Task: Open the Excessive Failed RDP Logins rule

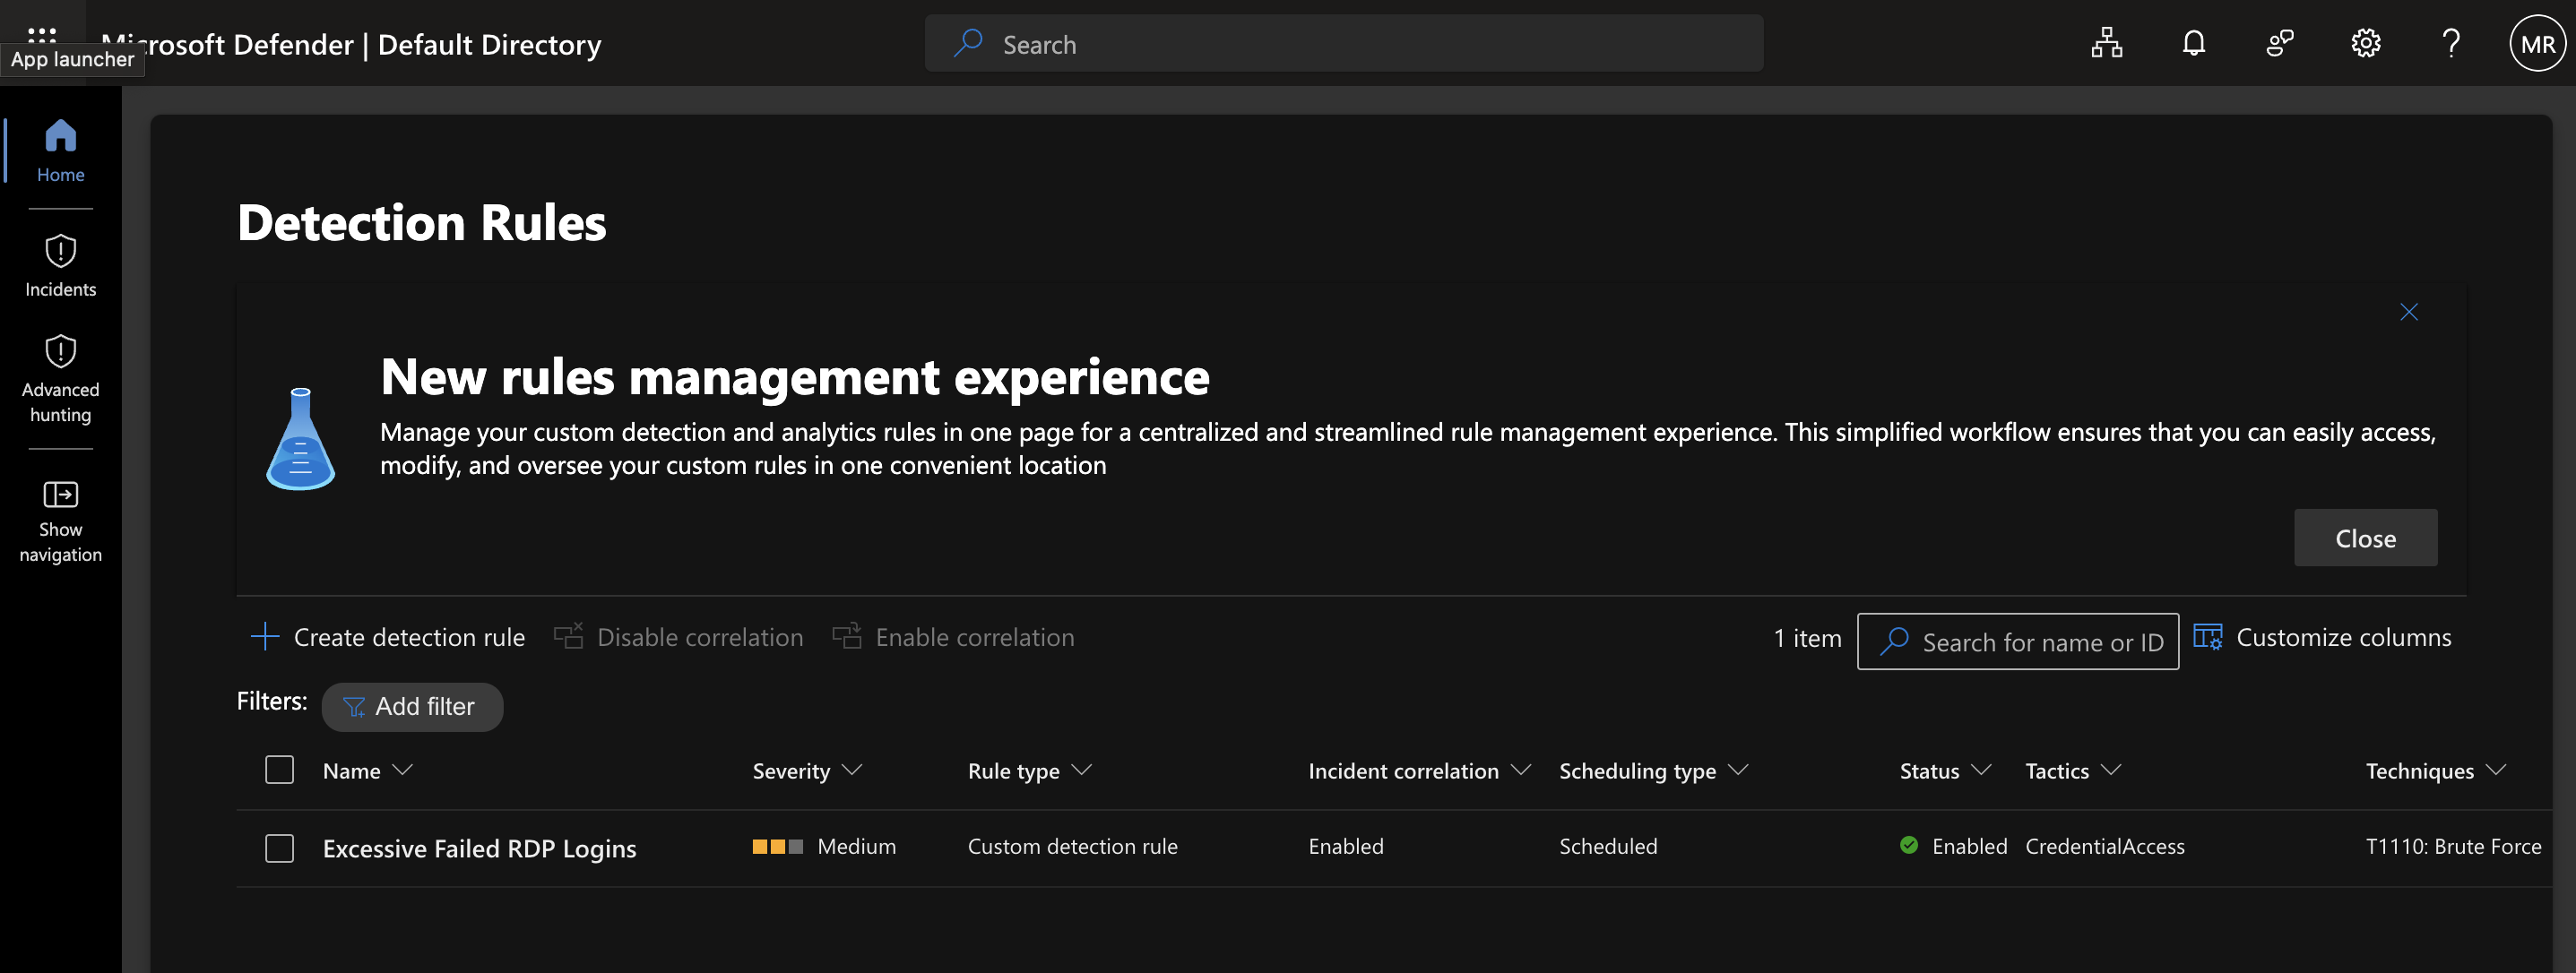Action: (x=479, y=849)
